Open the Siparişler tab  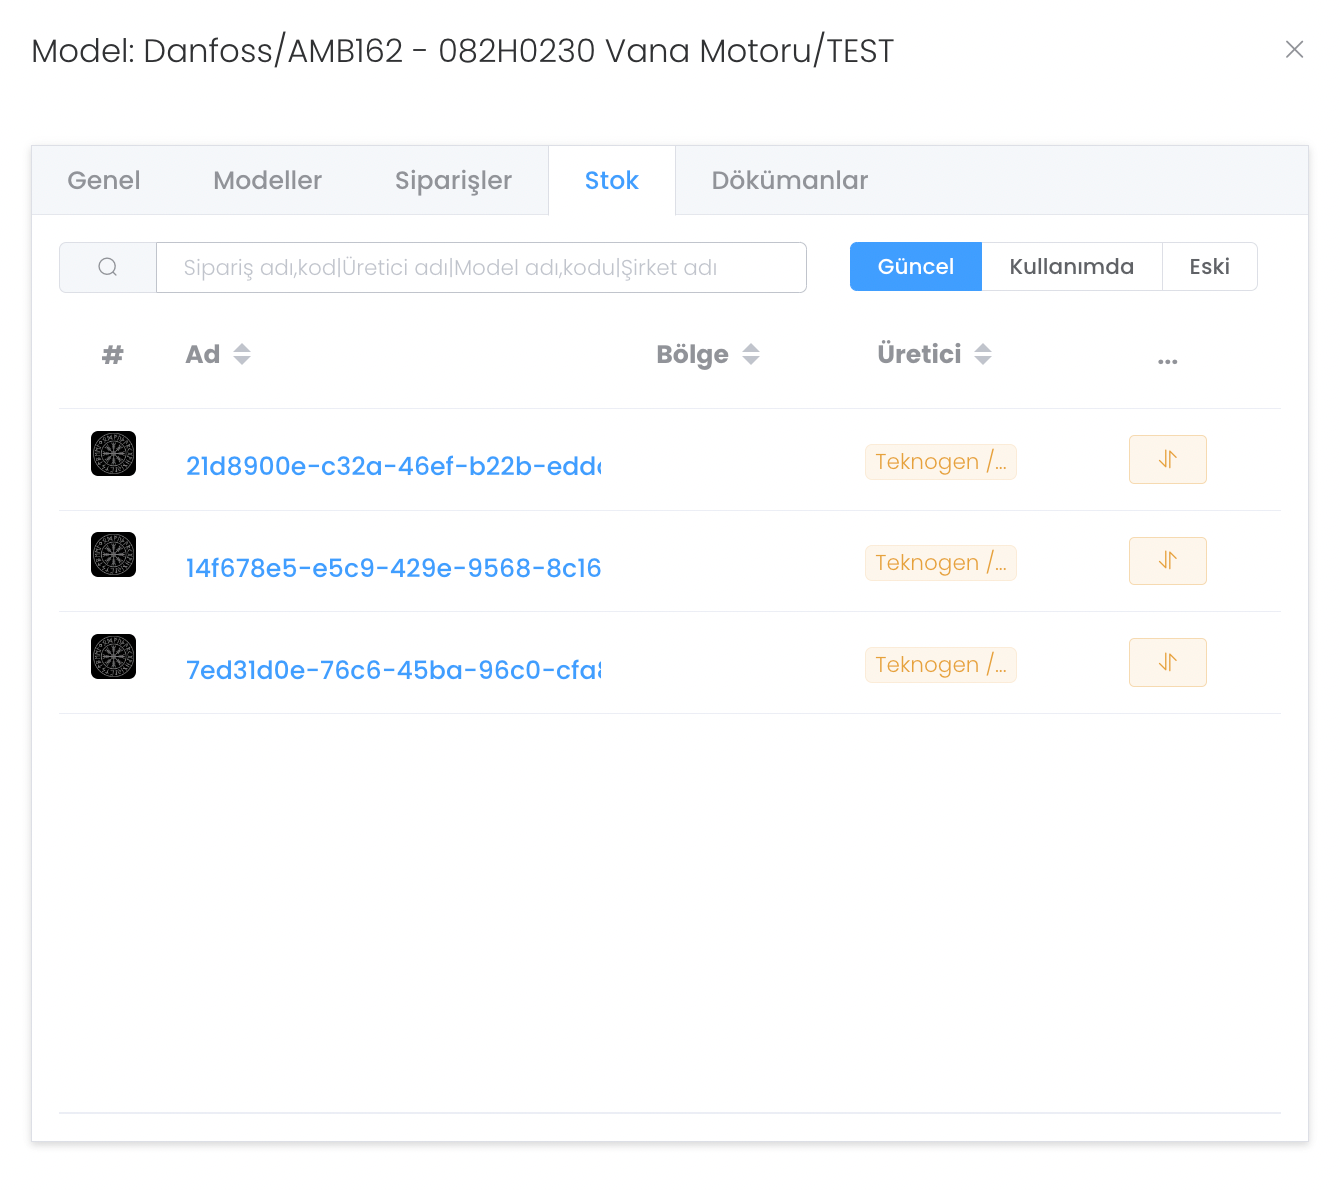point(453,181)
